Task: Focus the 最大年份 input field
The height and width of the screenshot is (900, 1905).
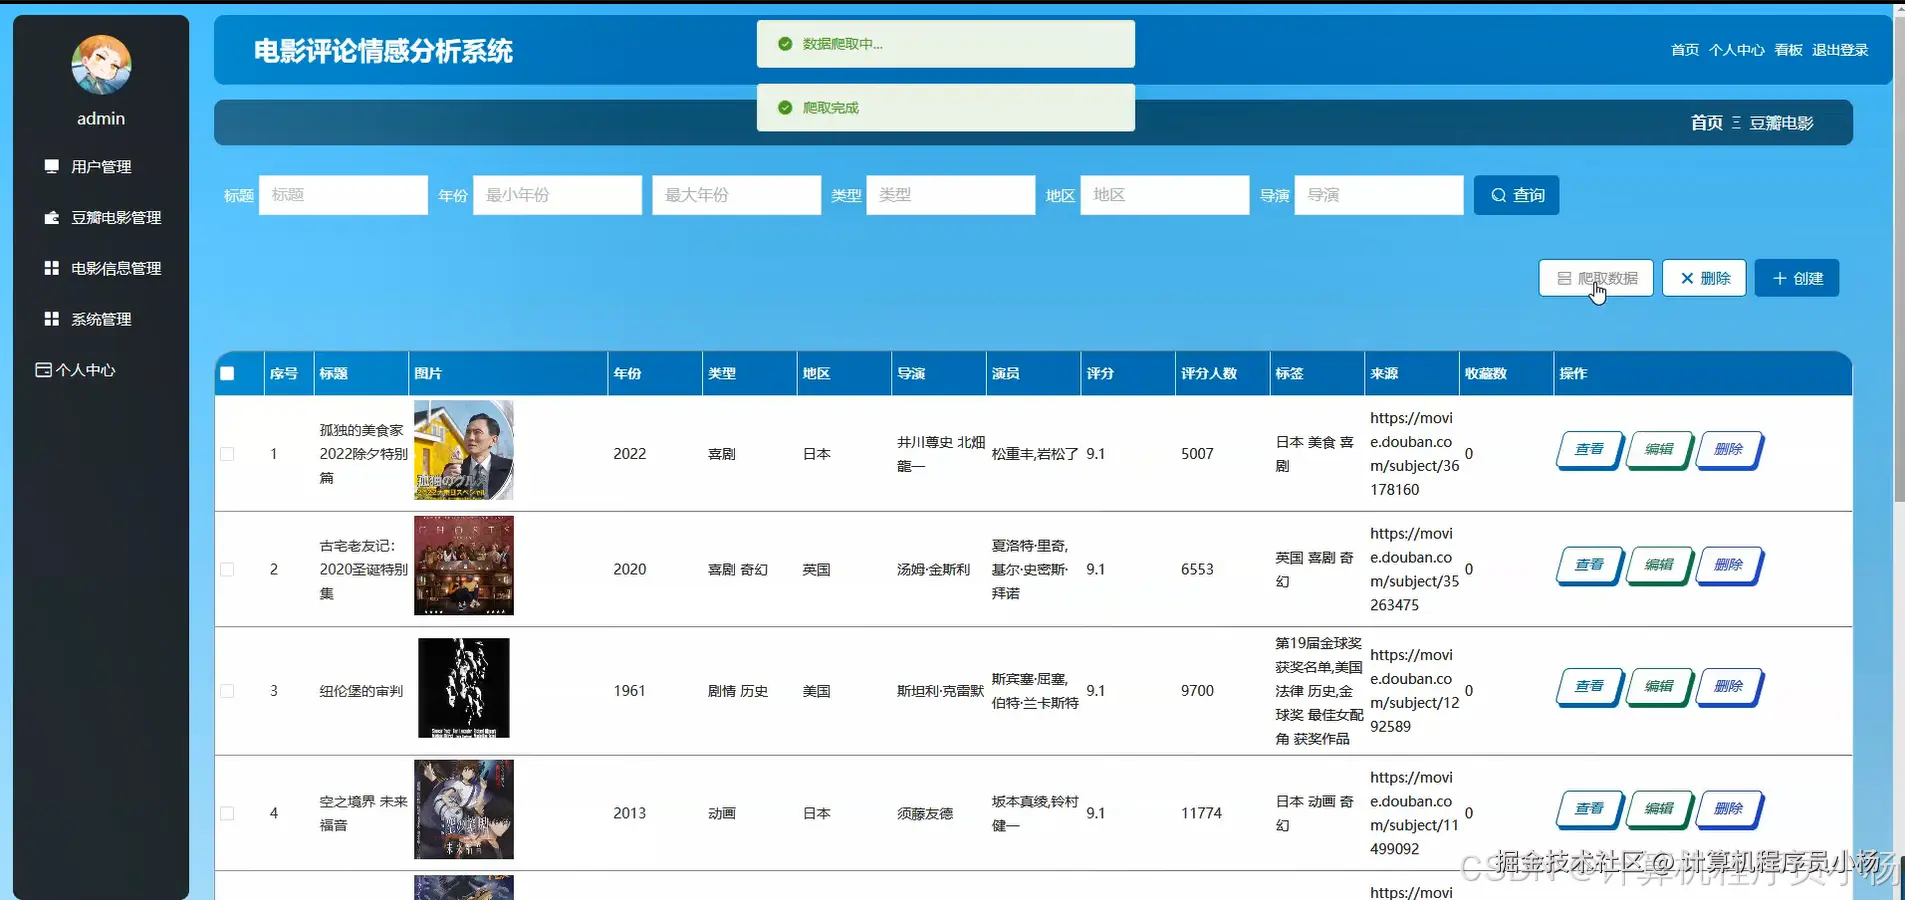Action: point(736,195)
